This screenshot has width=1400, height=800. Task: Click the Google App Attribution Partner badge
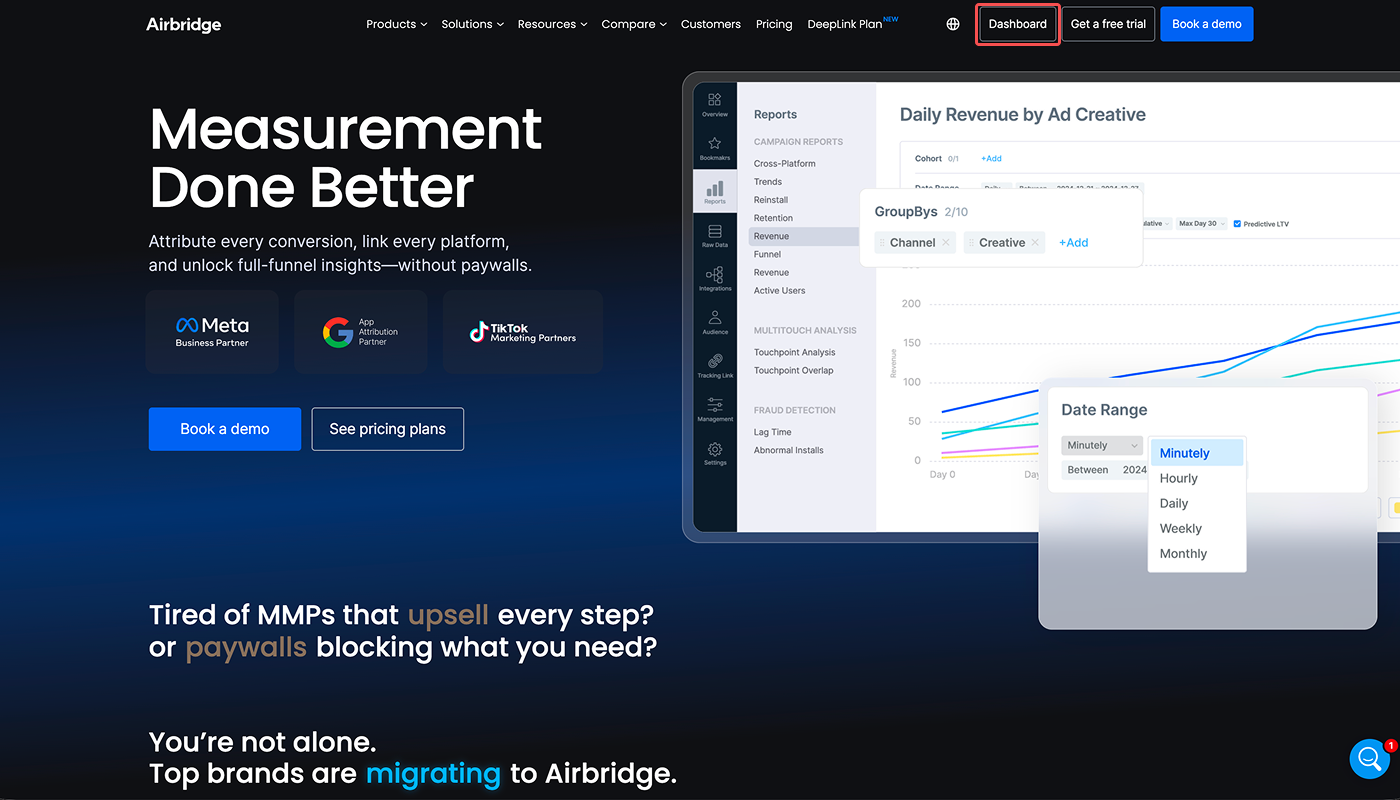point(361,332)
